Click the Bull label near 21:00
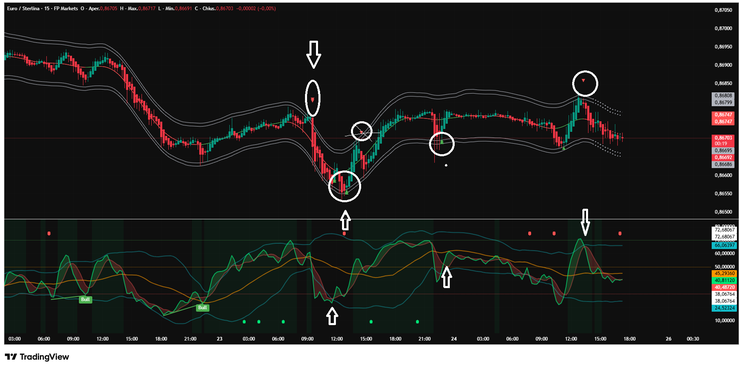 tap(203, 307)
